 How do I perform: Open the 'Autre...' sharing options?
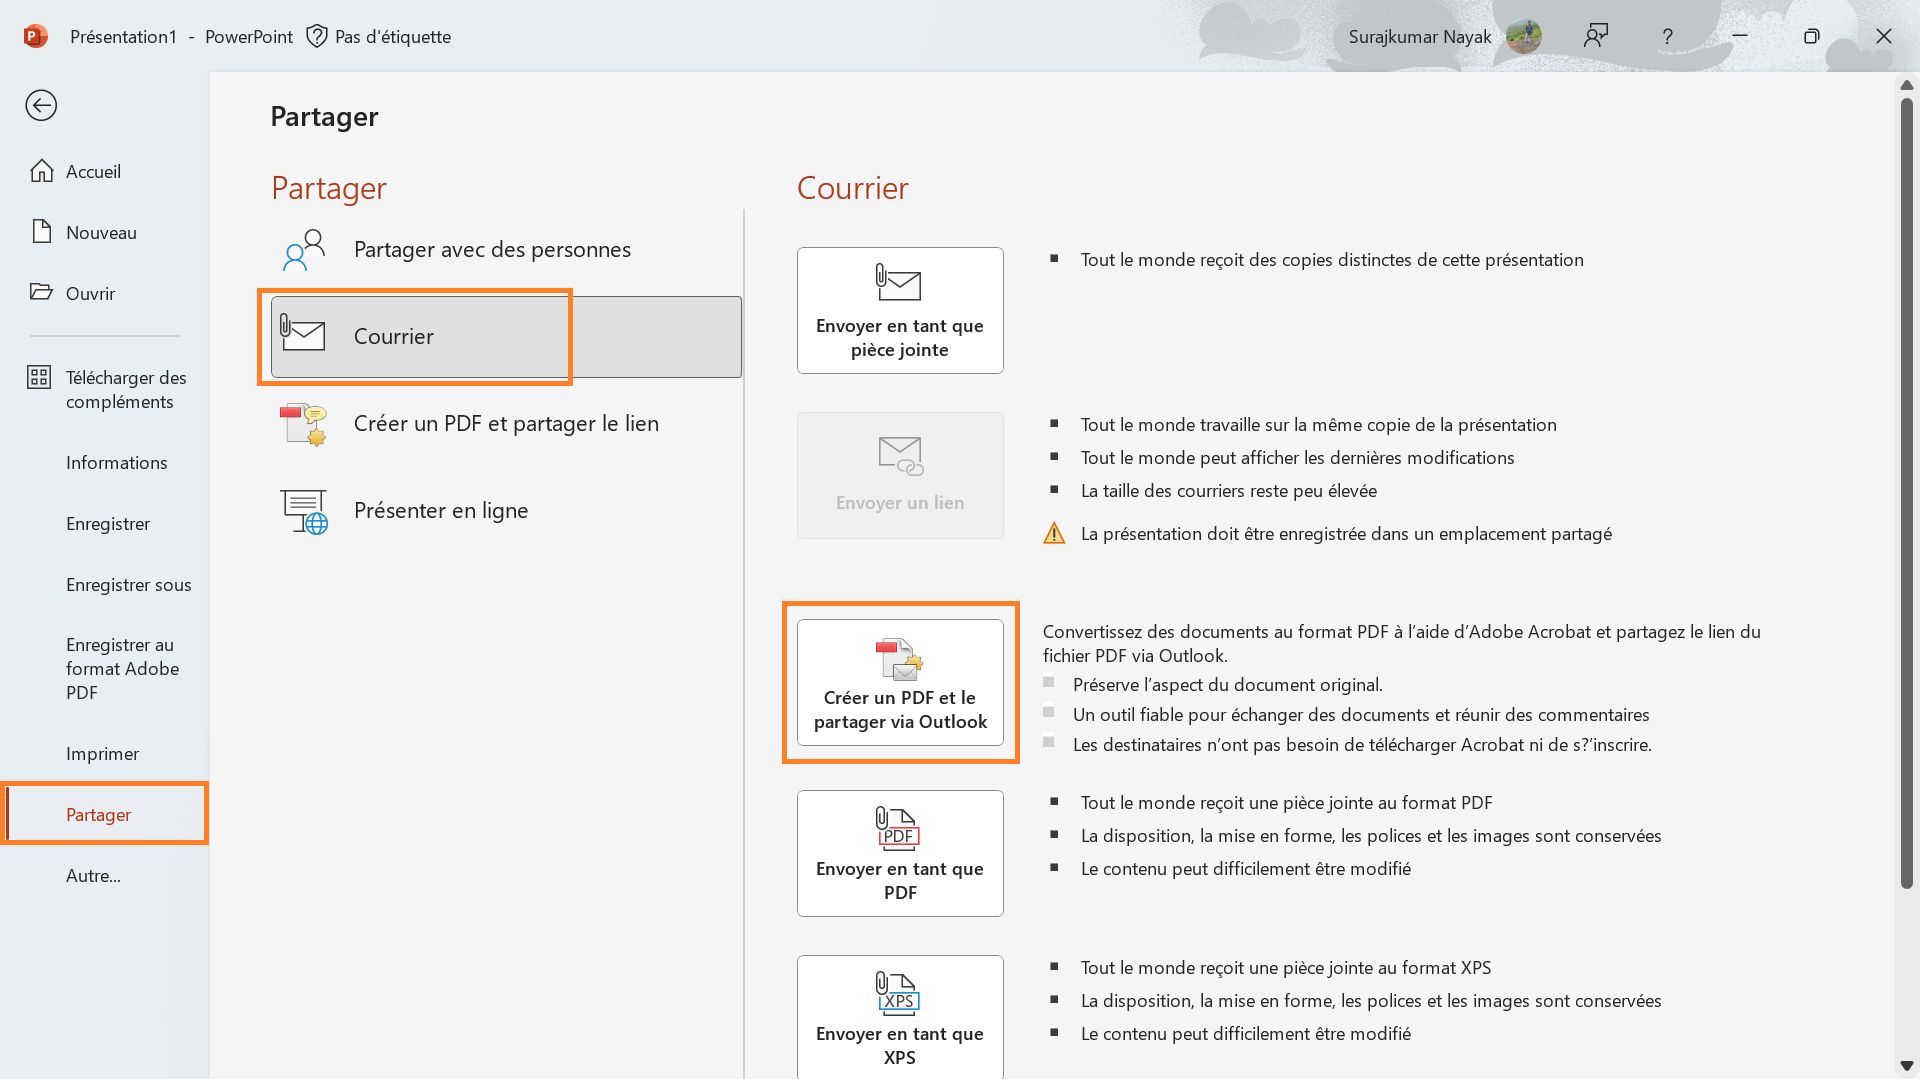point(93,875)
